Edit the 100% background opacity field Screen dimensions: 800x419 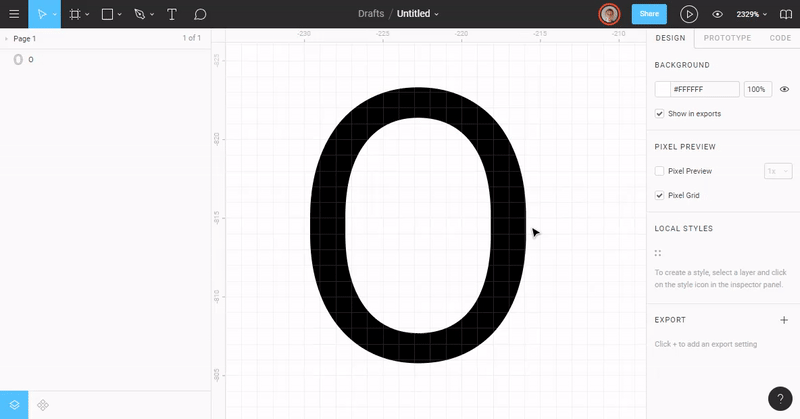click(757, 89)
